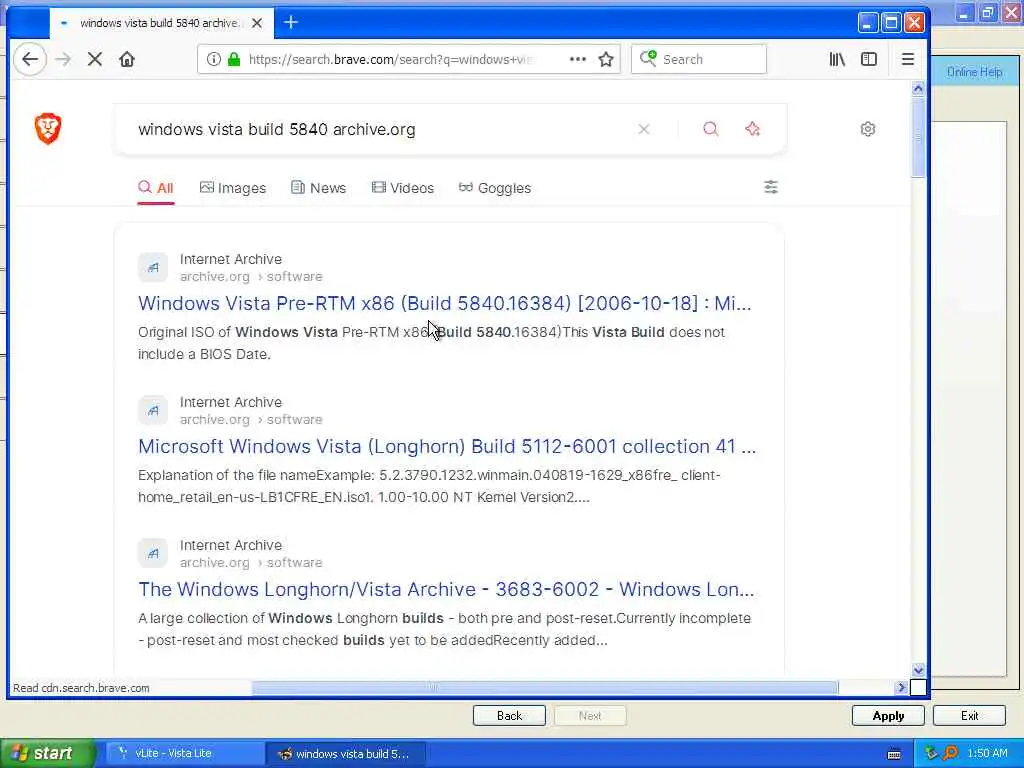Open The Windows Longhorn/Vista Archive link
The height and width of the screenshot is (768, 1024).
446,589
